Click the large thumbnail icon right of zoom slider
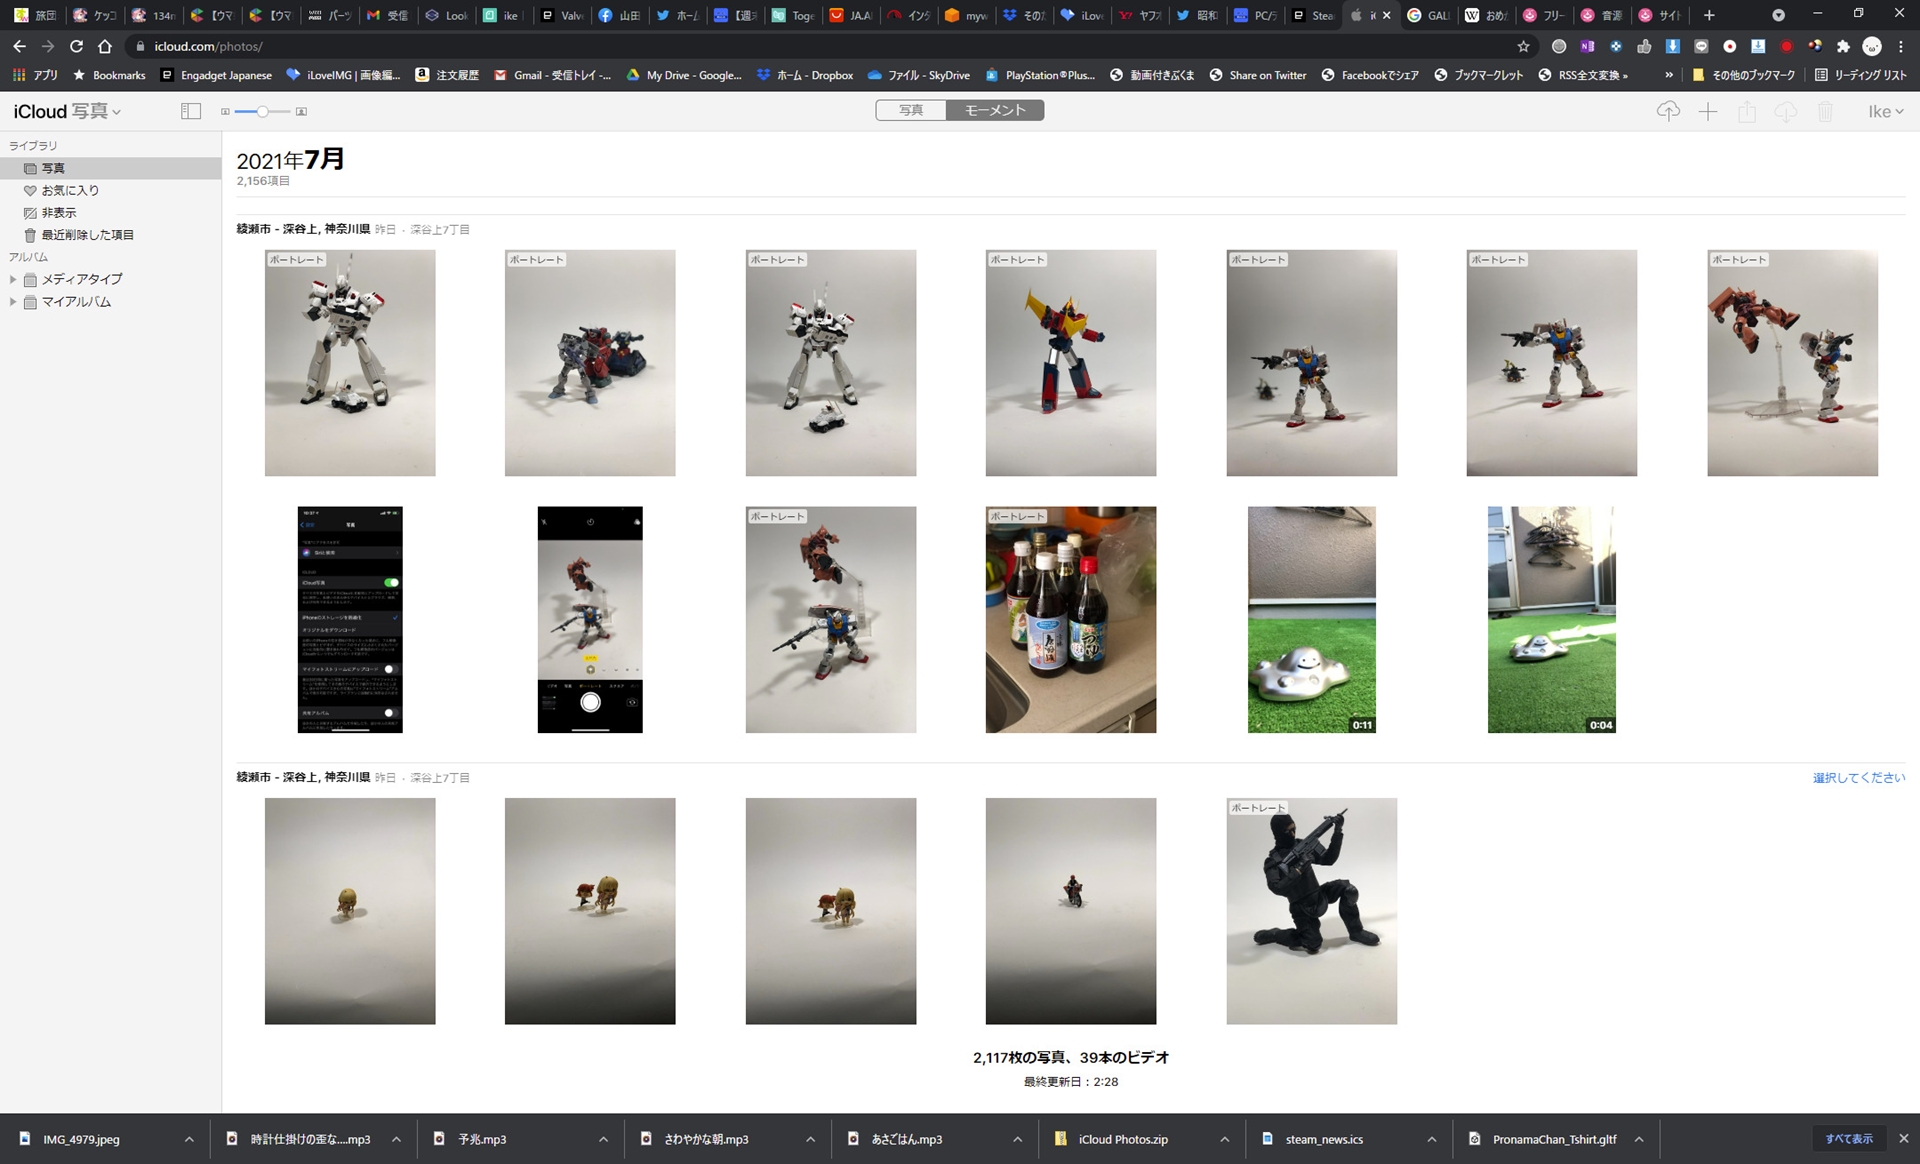This screenshot has width=1920, height=1164. point(301,112)
